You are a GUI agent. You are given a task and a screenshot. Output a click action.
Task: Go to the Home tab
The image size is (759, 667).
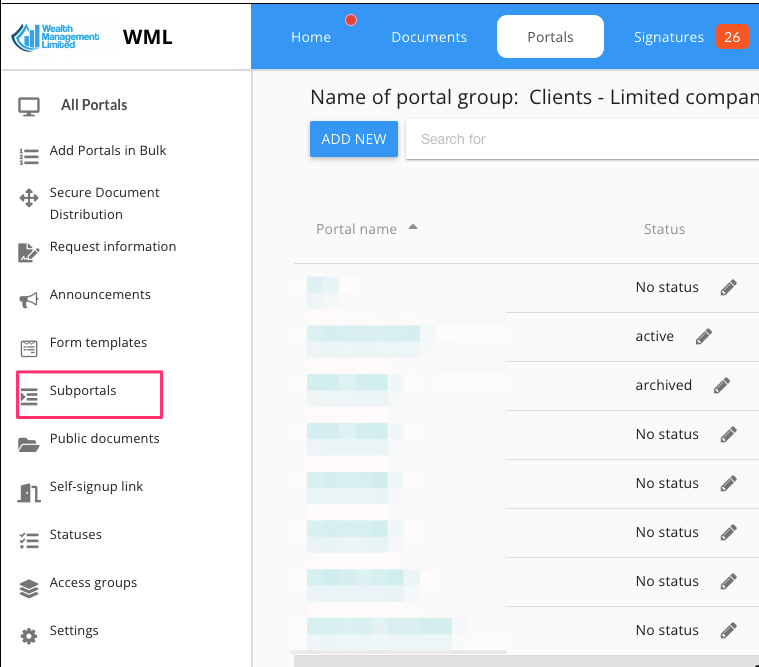coord(311,37)
